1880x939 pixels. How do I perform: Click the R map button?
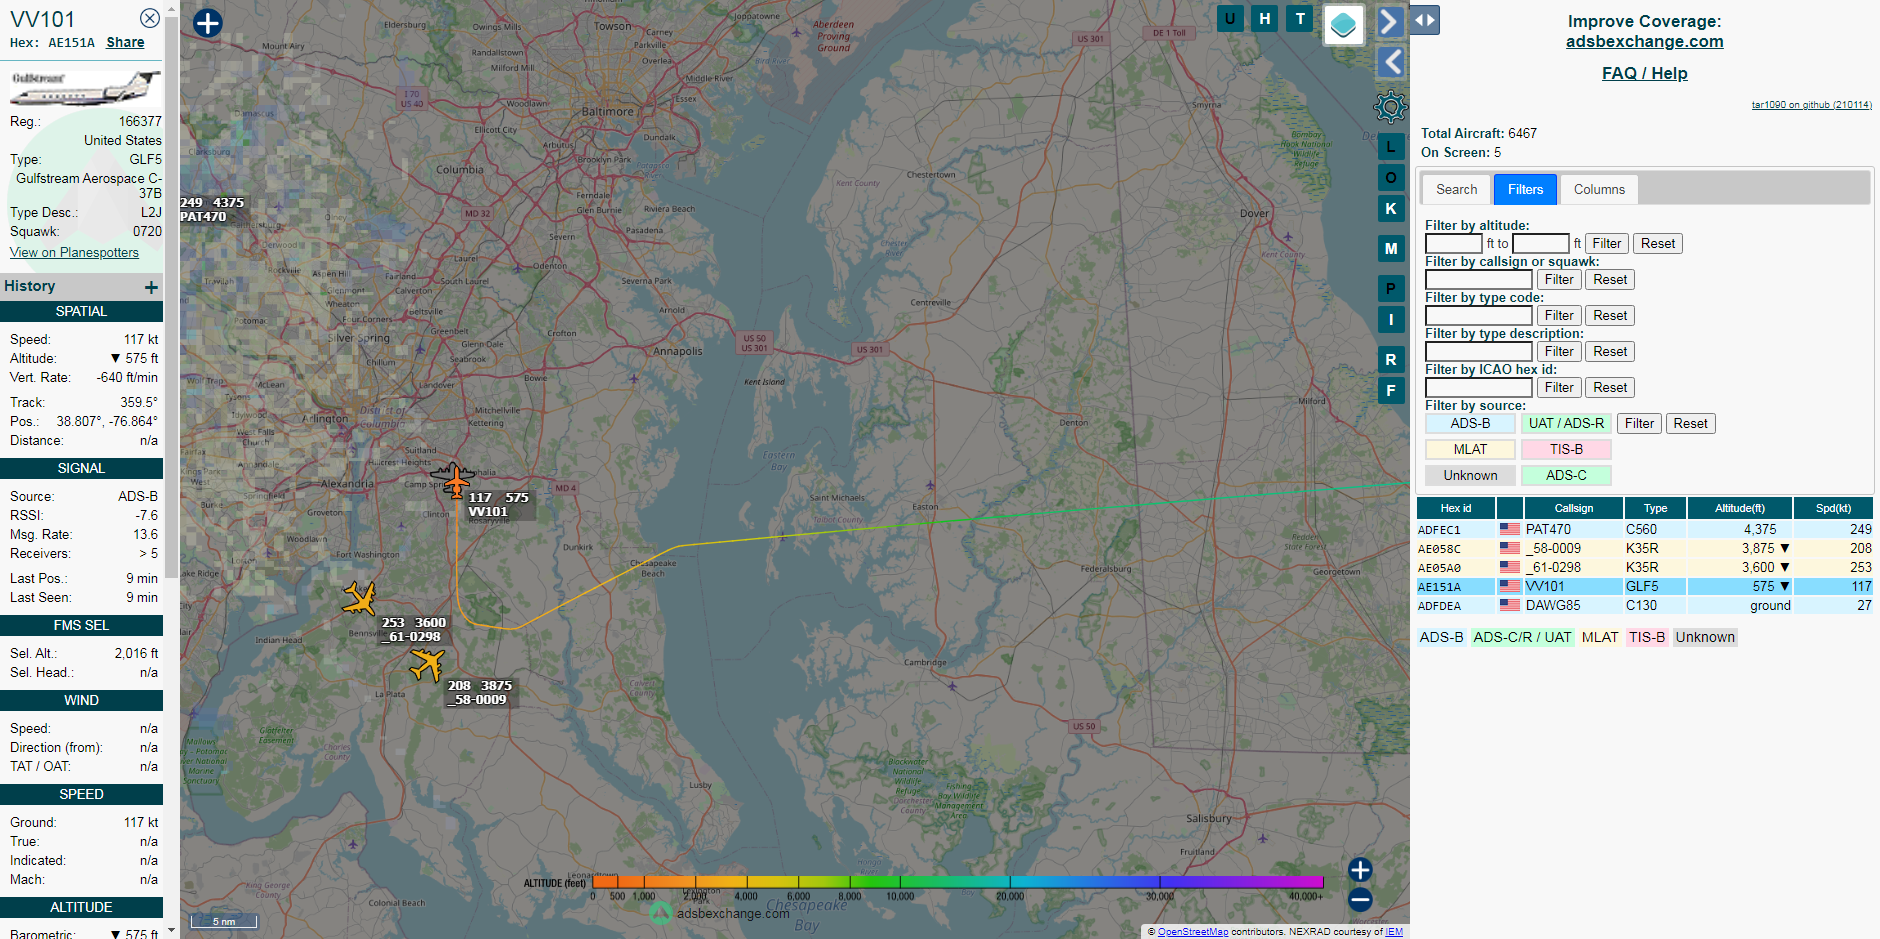click(1391, 360)
